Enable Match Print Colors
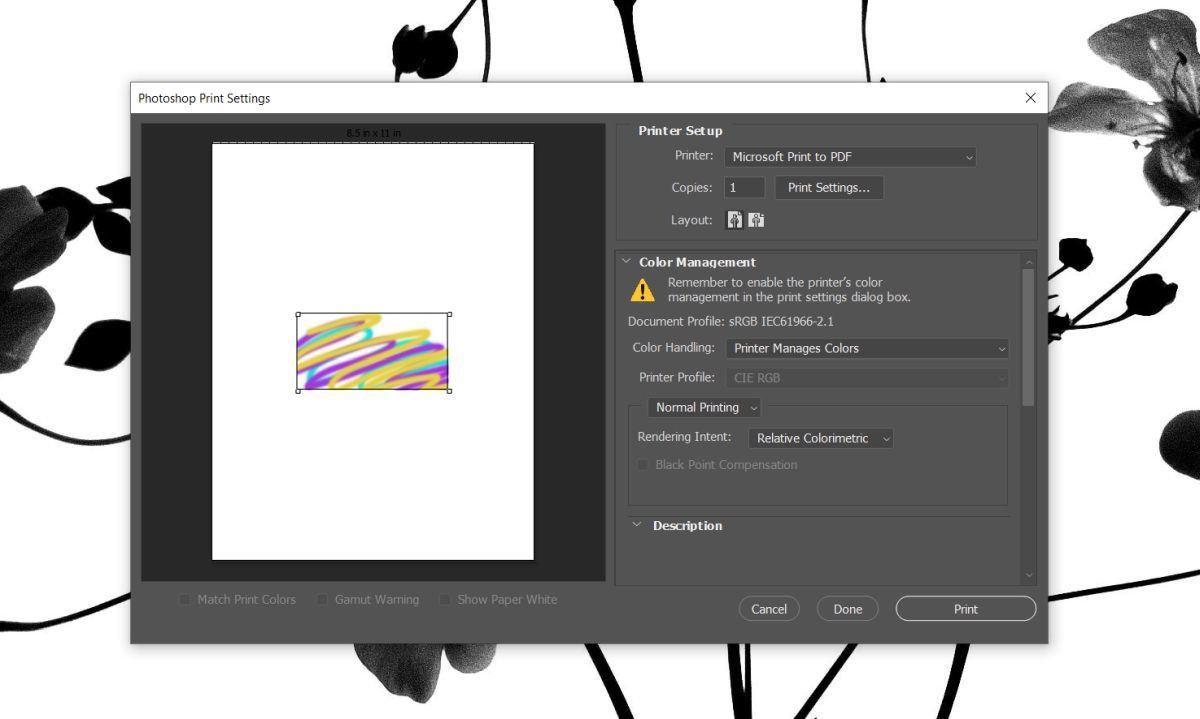The width and height of the screenshot is (1200, 719). (x=184, y=599)
